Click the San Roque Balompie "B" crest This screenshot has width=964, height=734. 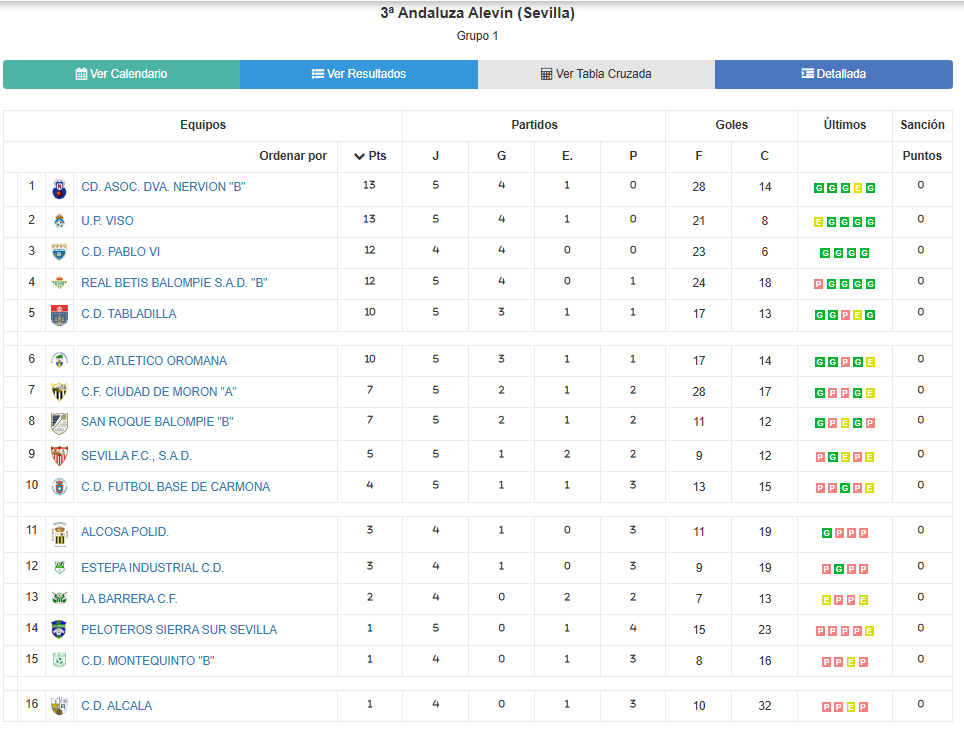pos(59,424)
